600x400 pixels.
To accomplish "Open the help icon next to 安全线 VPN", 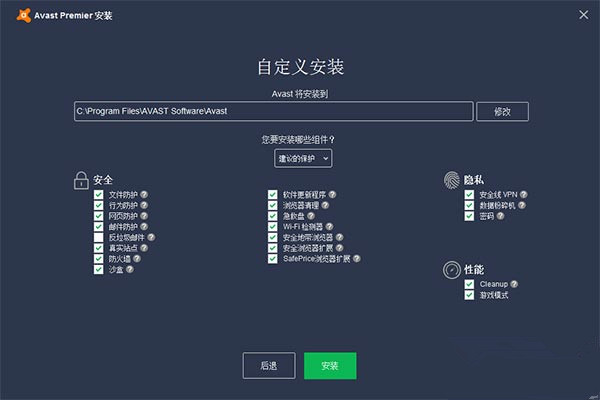I will click(524, 194).
